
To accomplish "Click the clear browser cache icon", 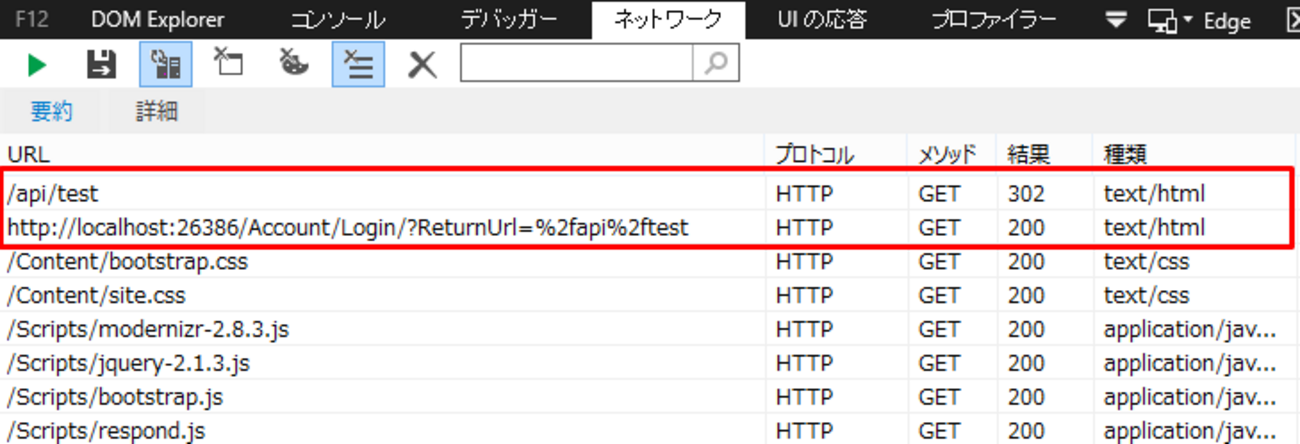I will pyautogui.click(x=229, y=66).
